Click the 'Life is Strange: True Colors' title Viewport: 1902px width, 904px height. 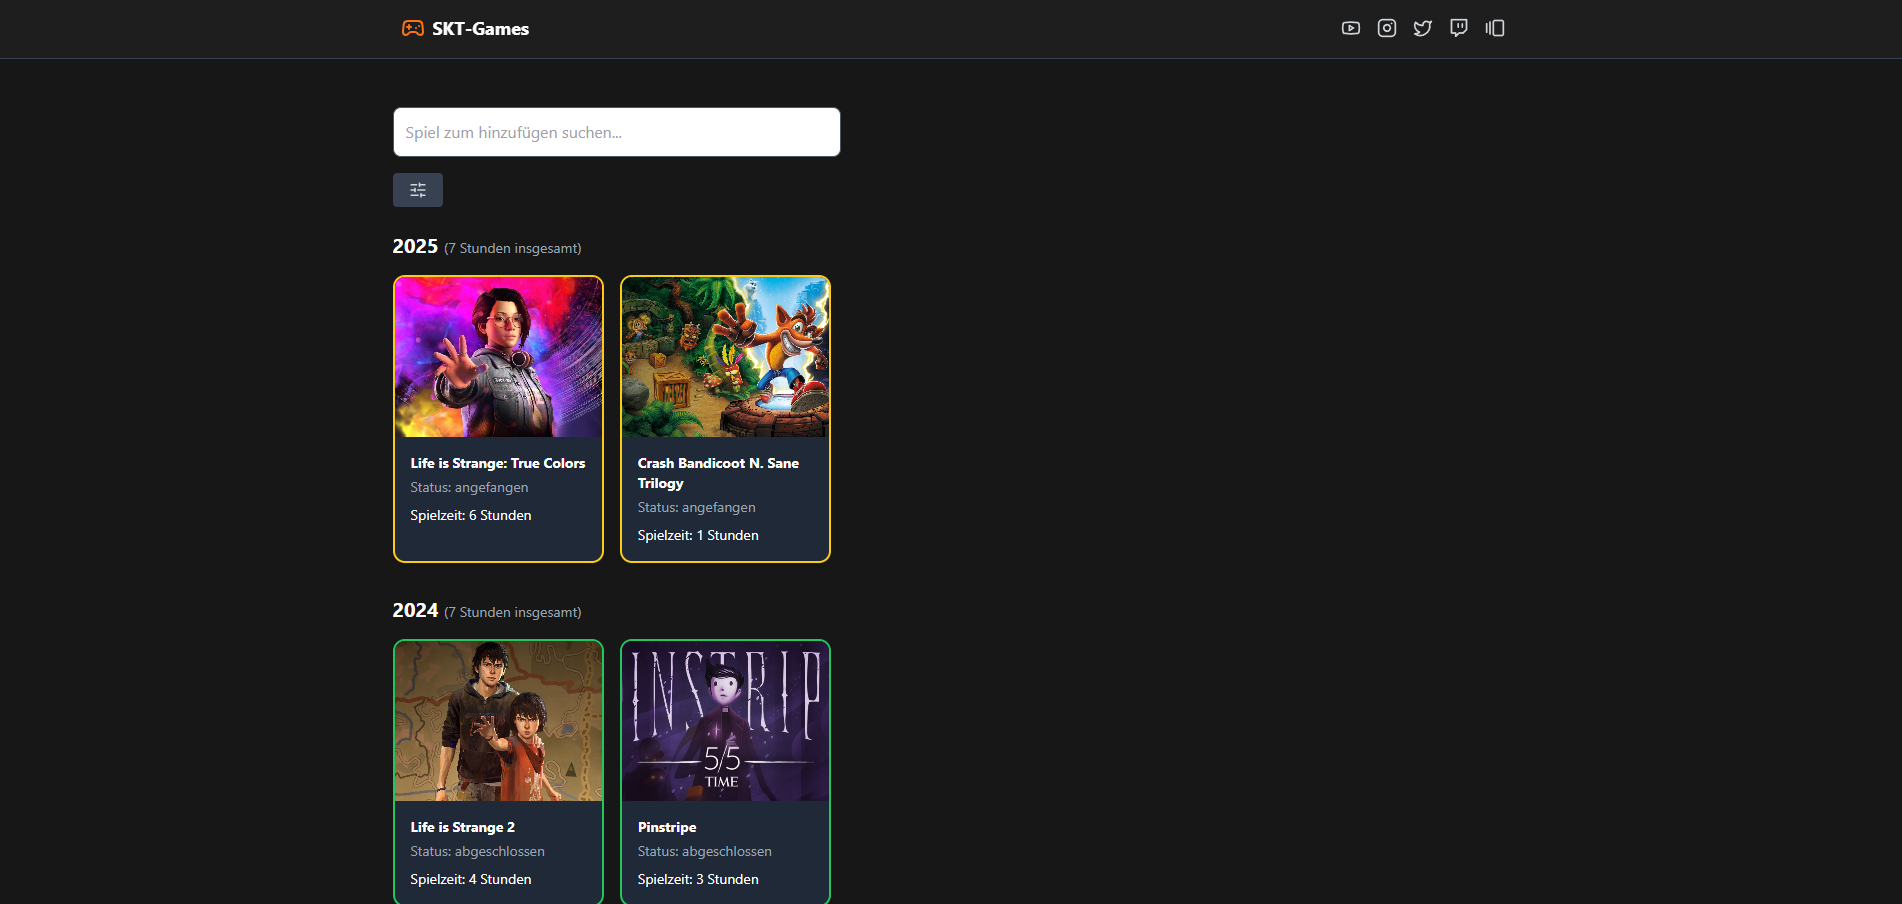pyautogui.click(x=497, y=463)
